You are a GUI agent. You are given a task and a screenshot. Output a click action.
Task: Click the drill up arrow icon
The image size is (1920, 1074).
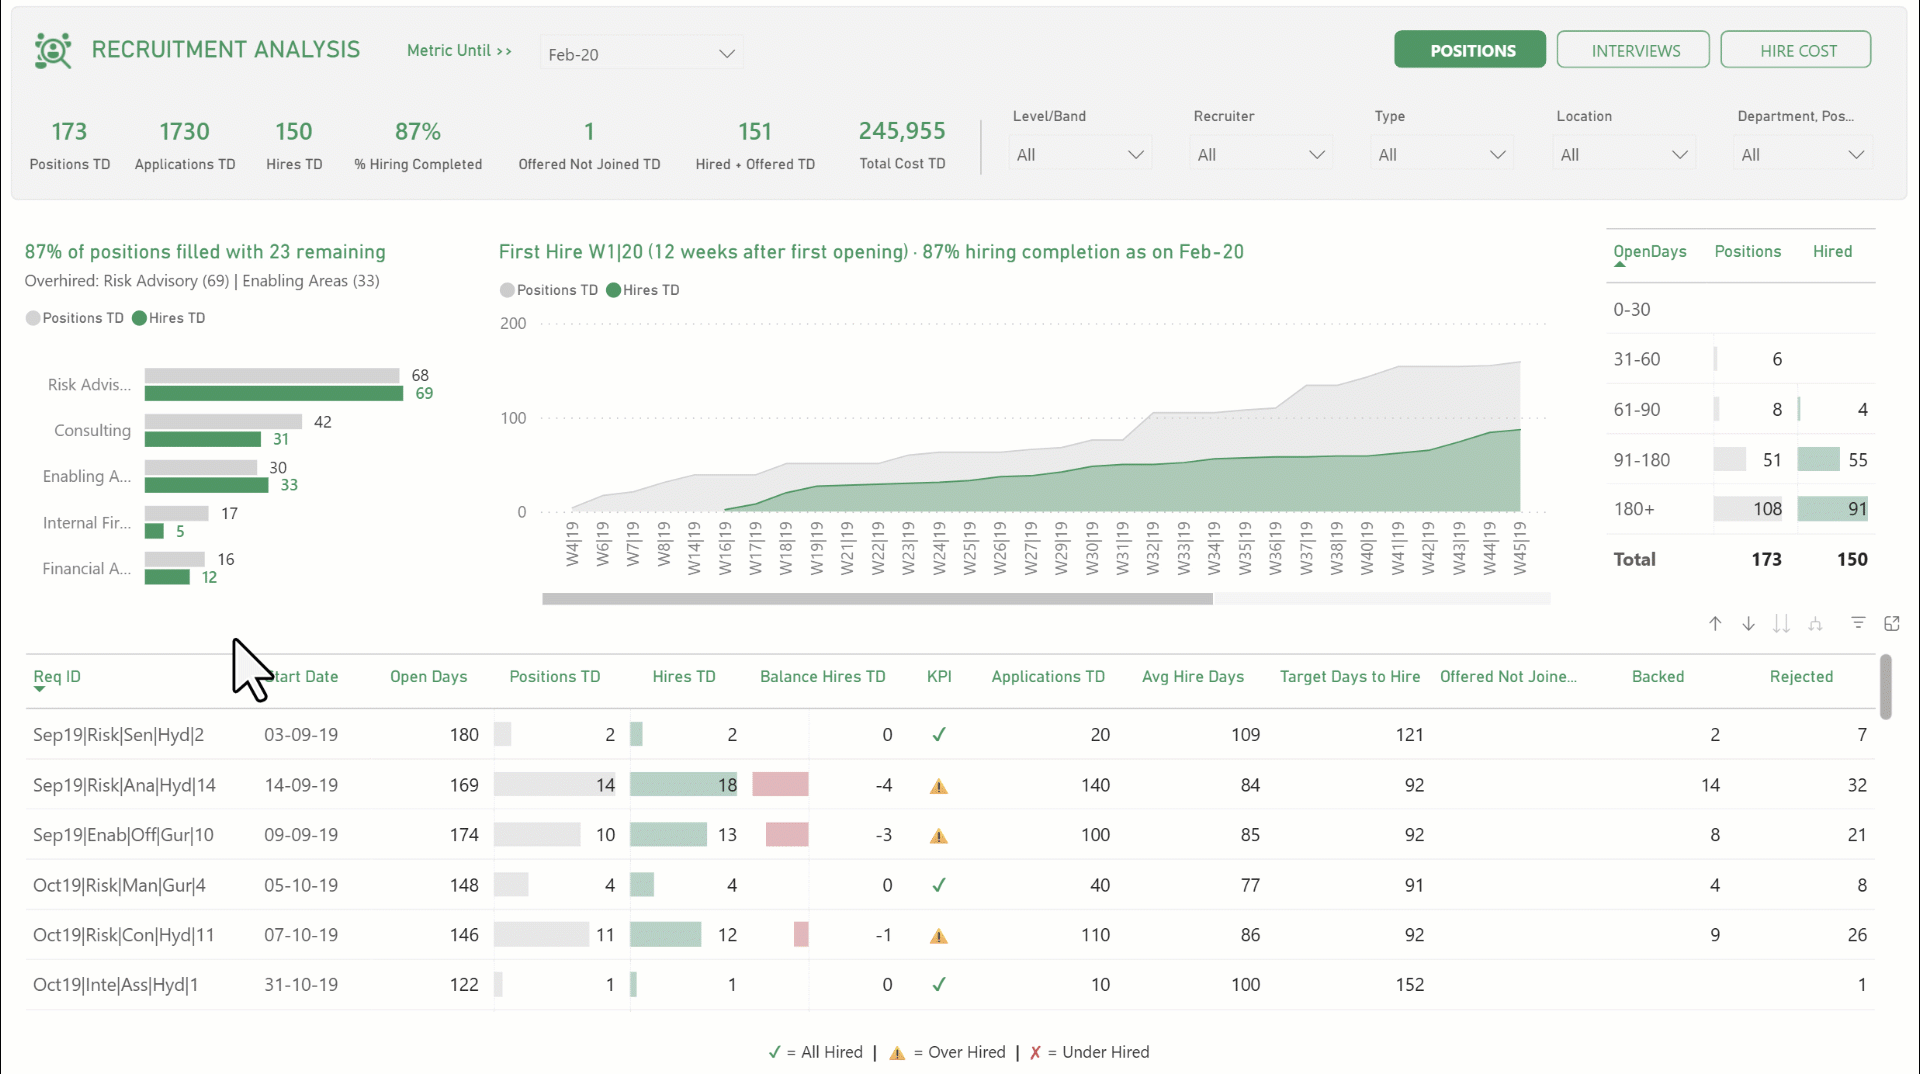1715,624
